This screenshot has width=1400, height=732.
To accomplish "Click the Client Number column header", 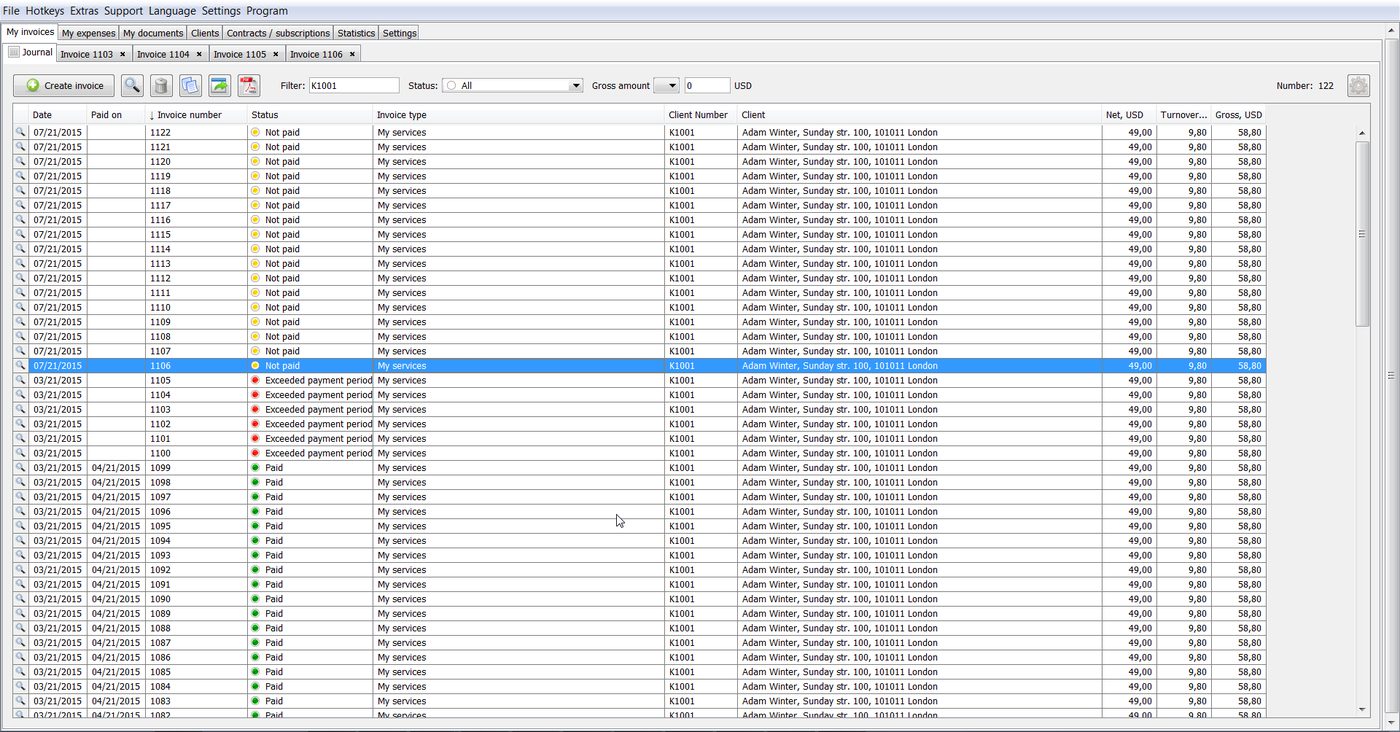I will pyautogui.click(x=701, y=115).
